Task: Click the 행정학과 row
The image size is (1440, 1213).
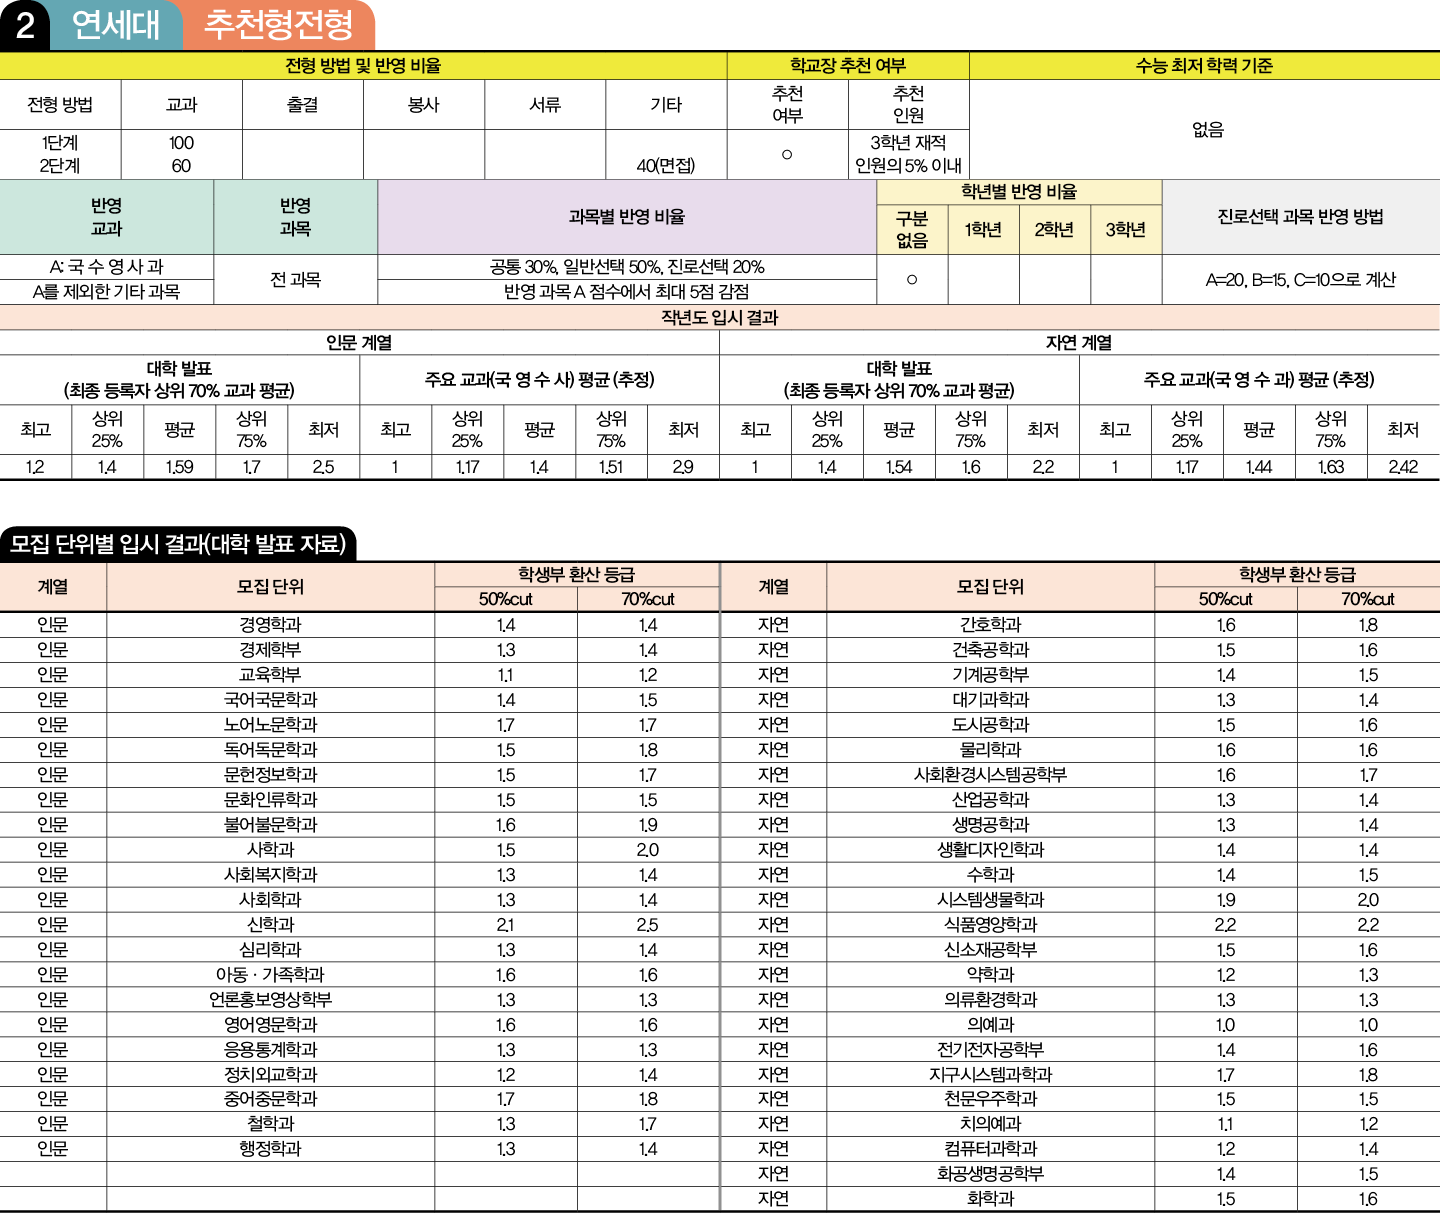Action: click(x=360, y=1149)
